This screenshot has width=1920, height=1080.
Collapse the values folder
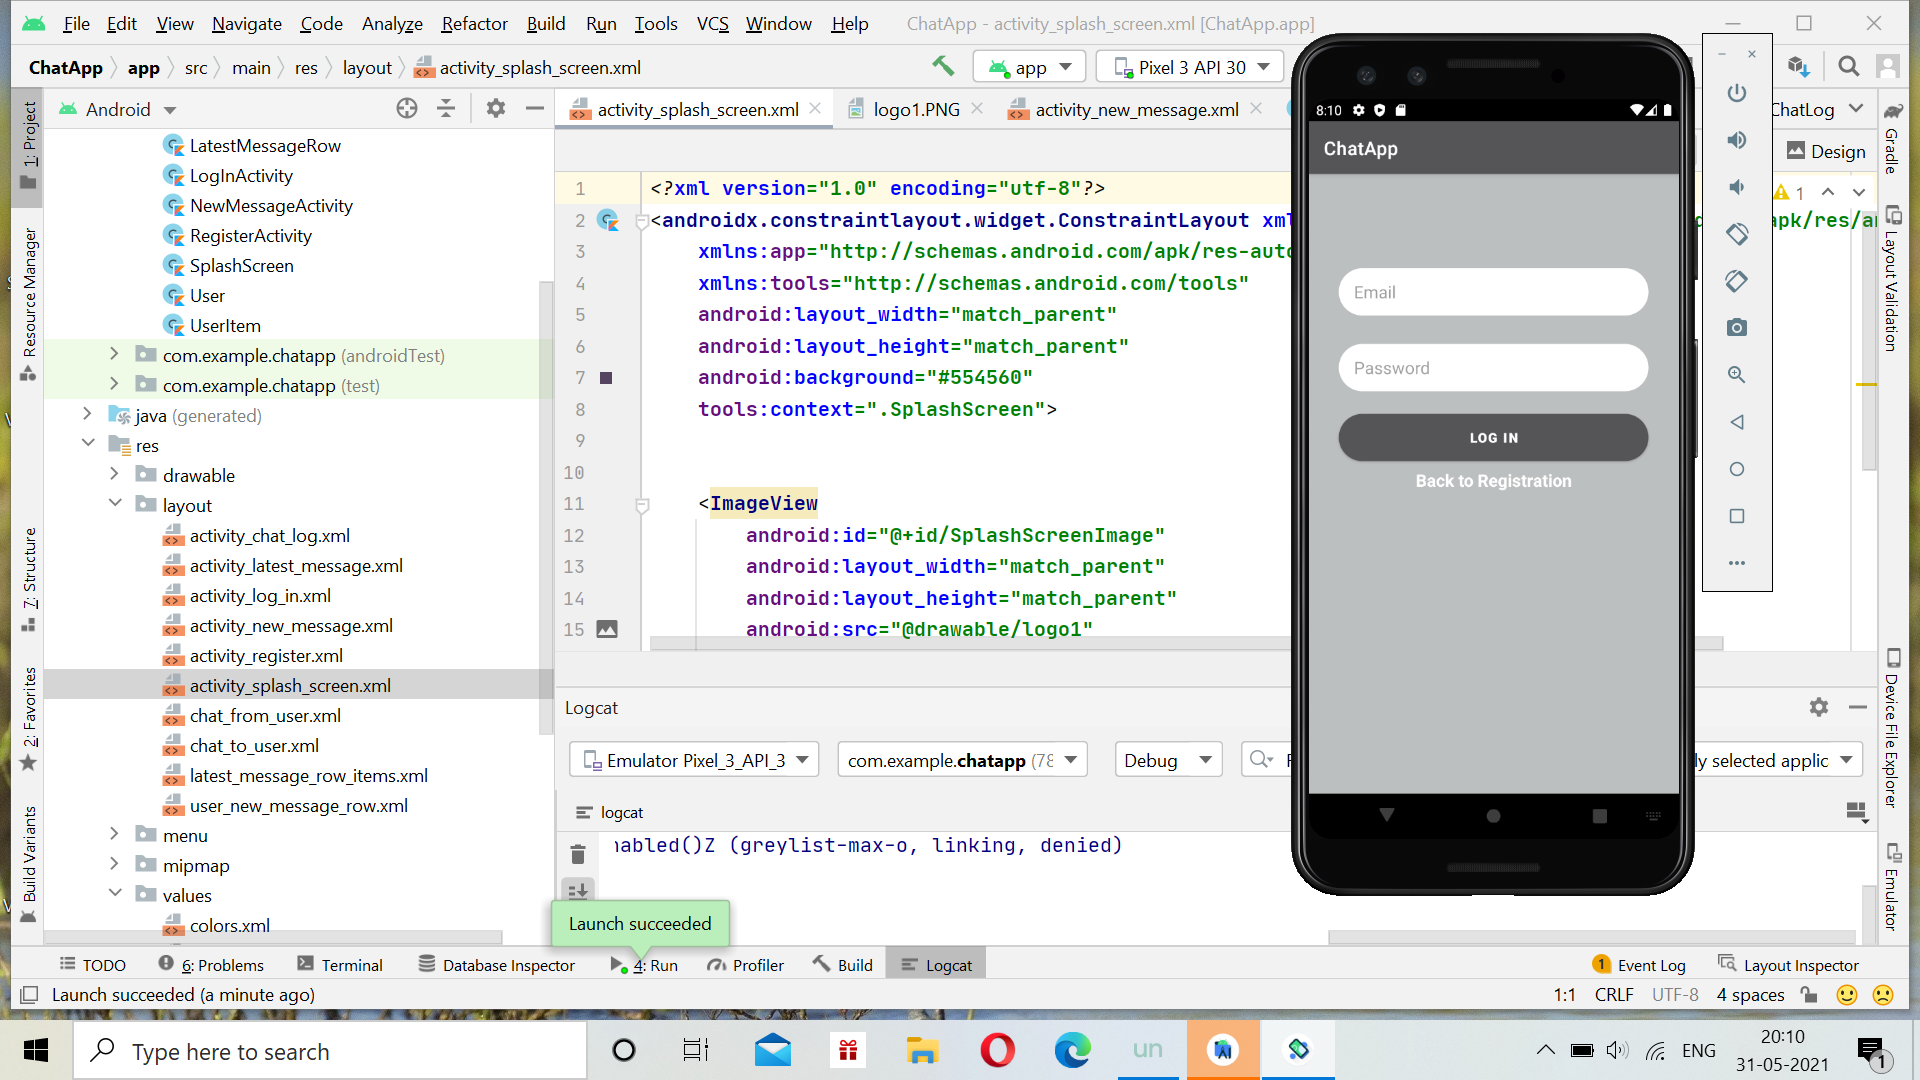coord(114,894)
